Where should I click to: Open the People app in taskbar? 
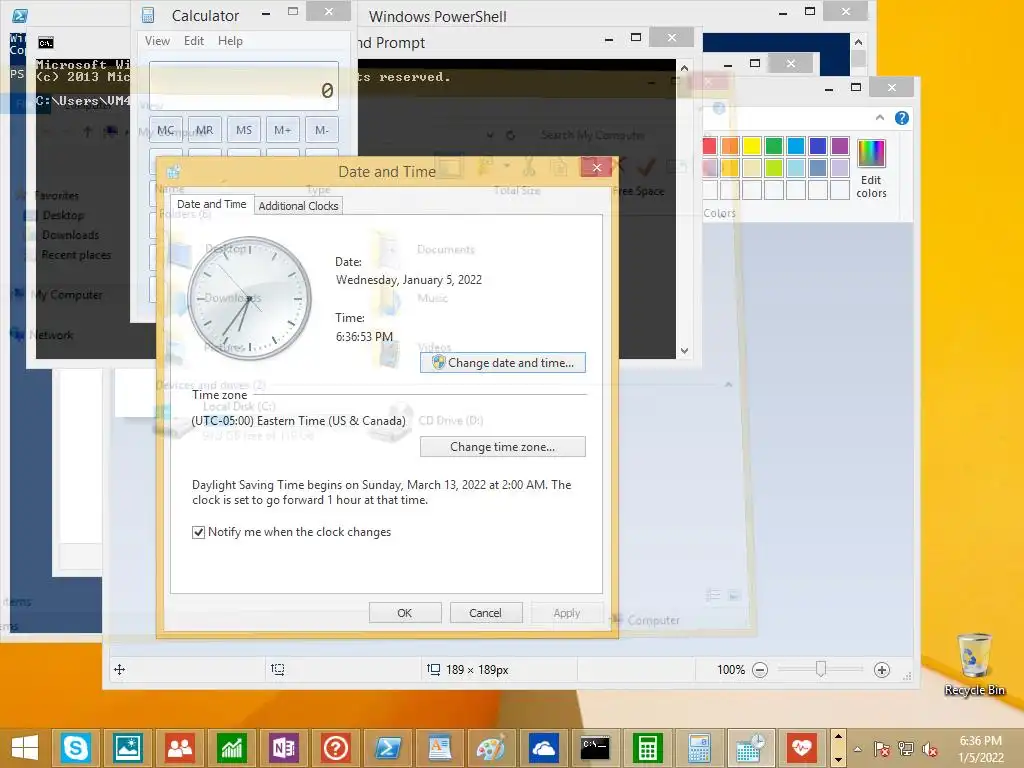coord(180,748)
